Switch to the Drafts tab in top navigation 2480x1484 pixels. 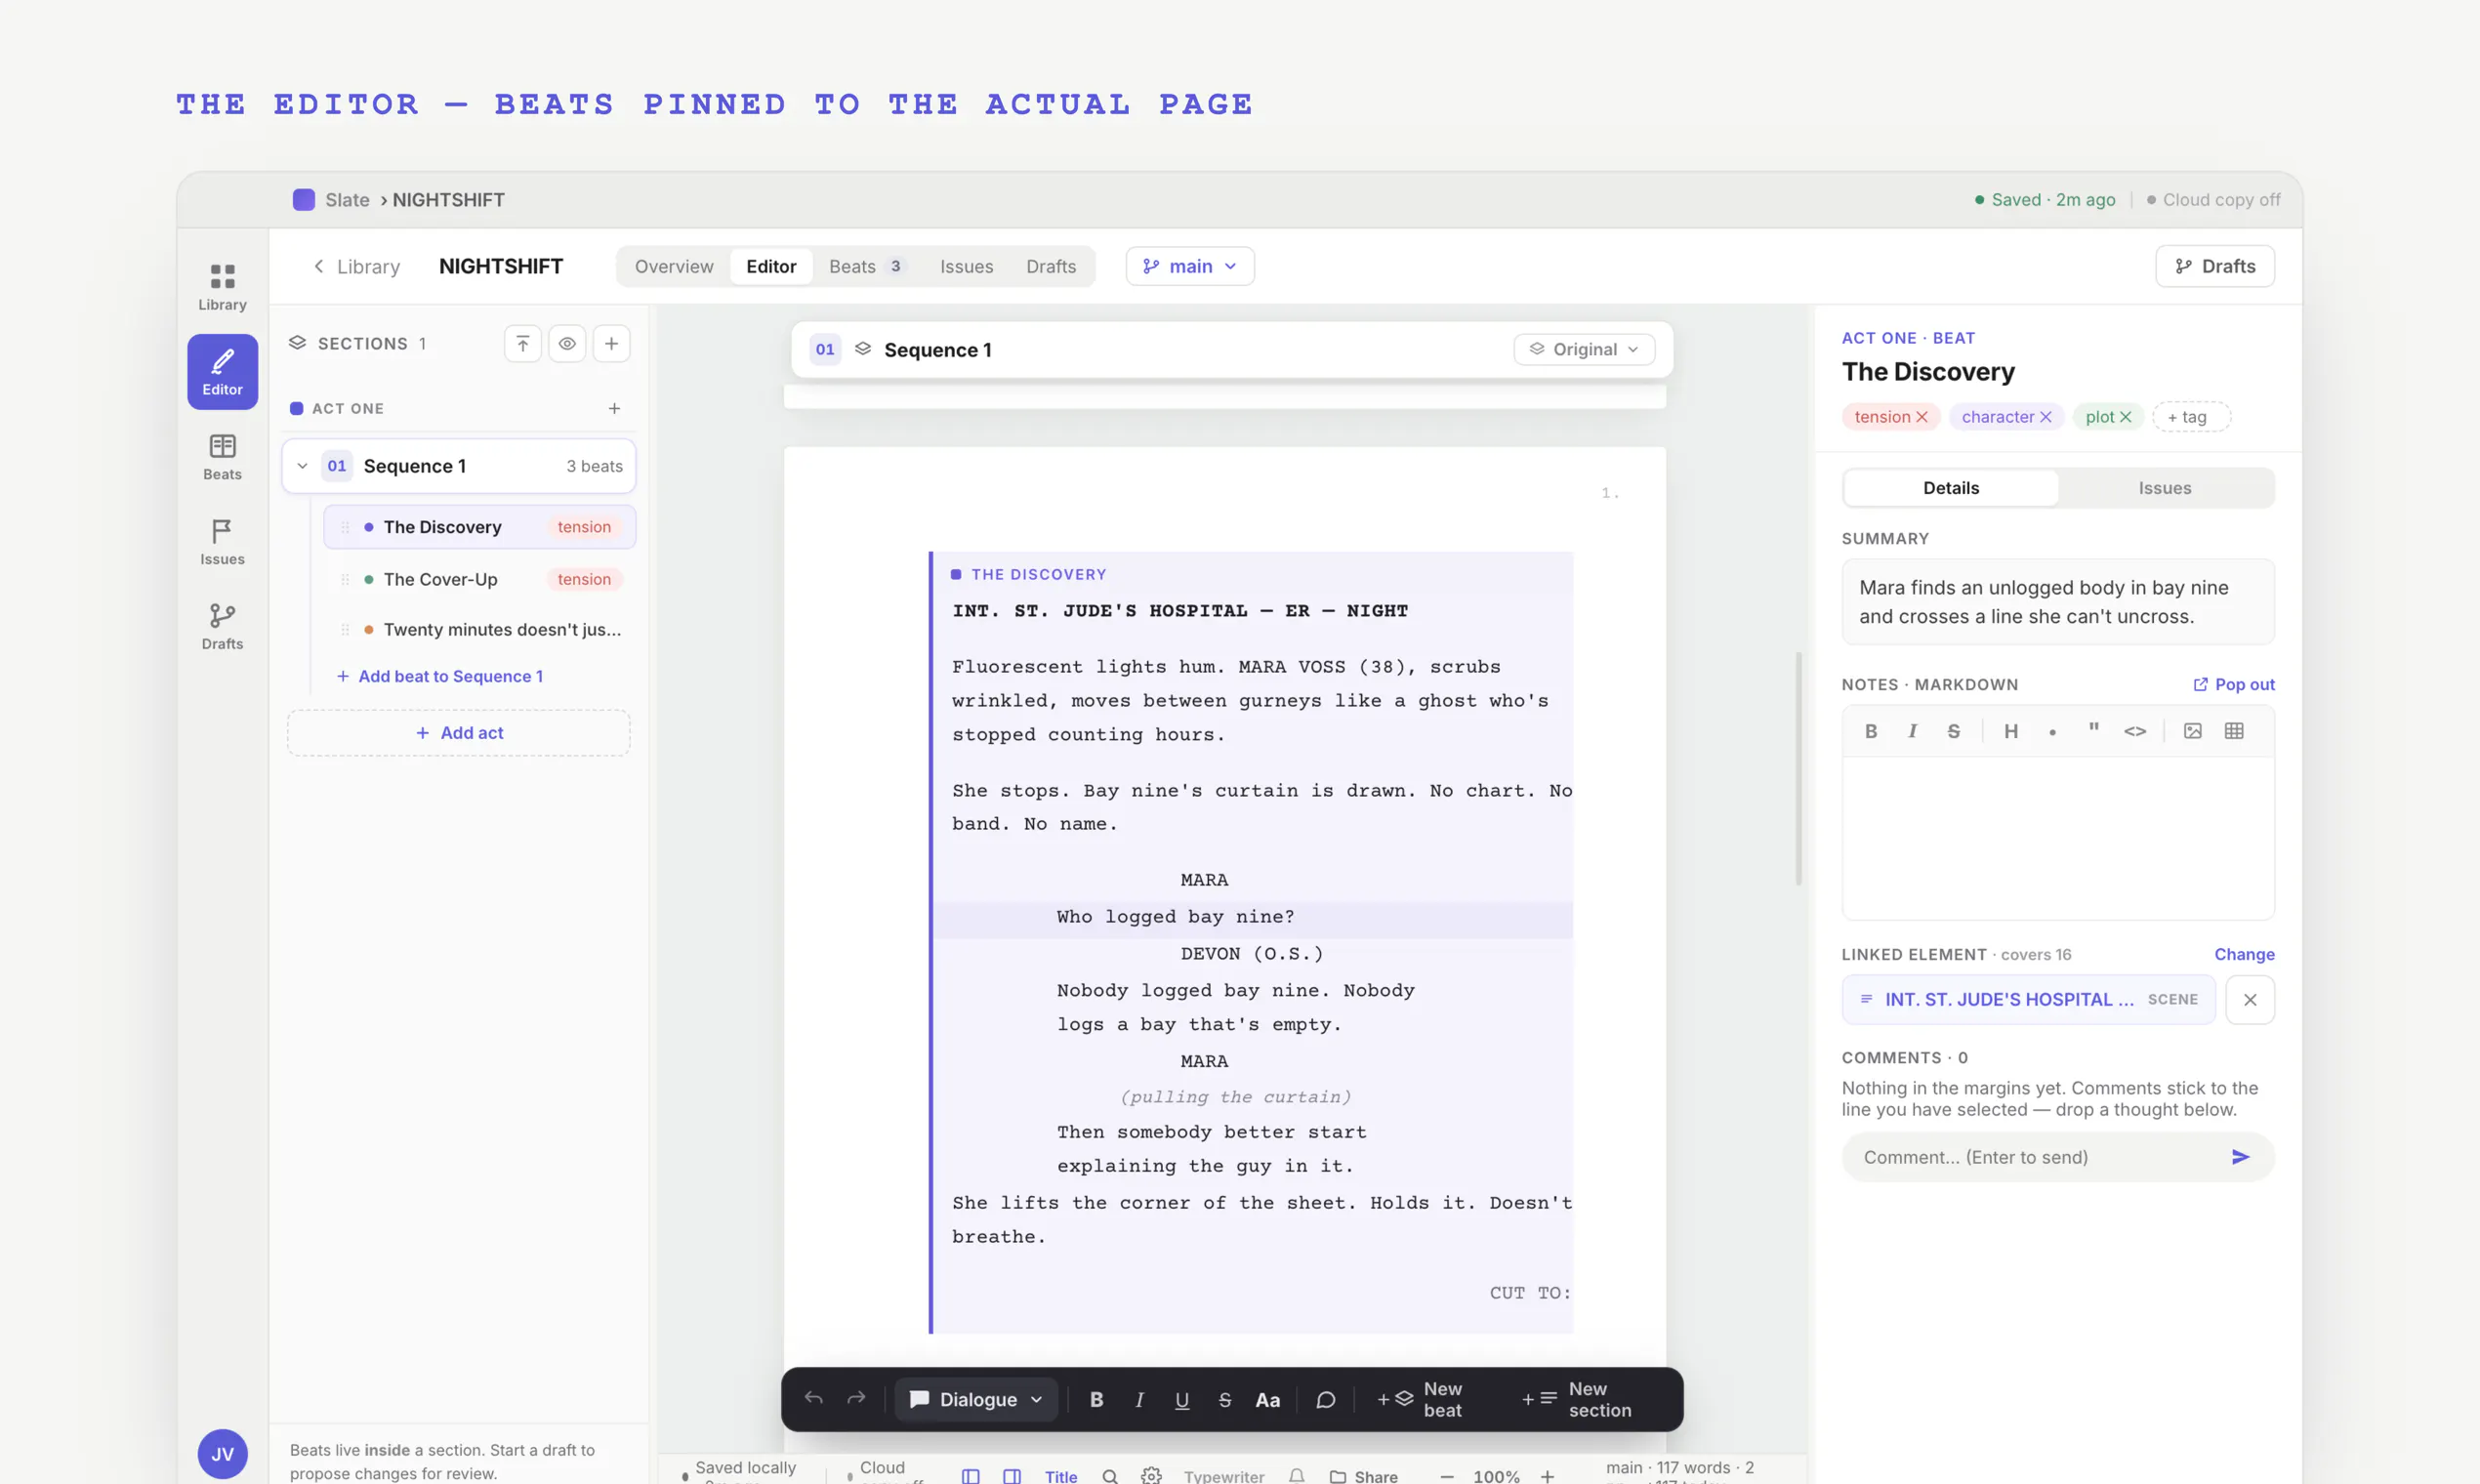coord(1051,267)
